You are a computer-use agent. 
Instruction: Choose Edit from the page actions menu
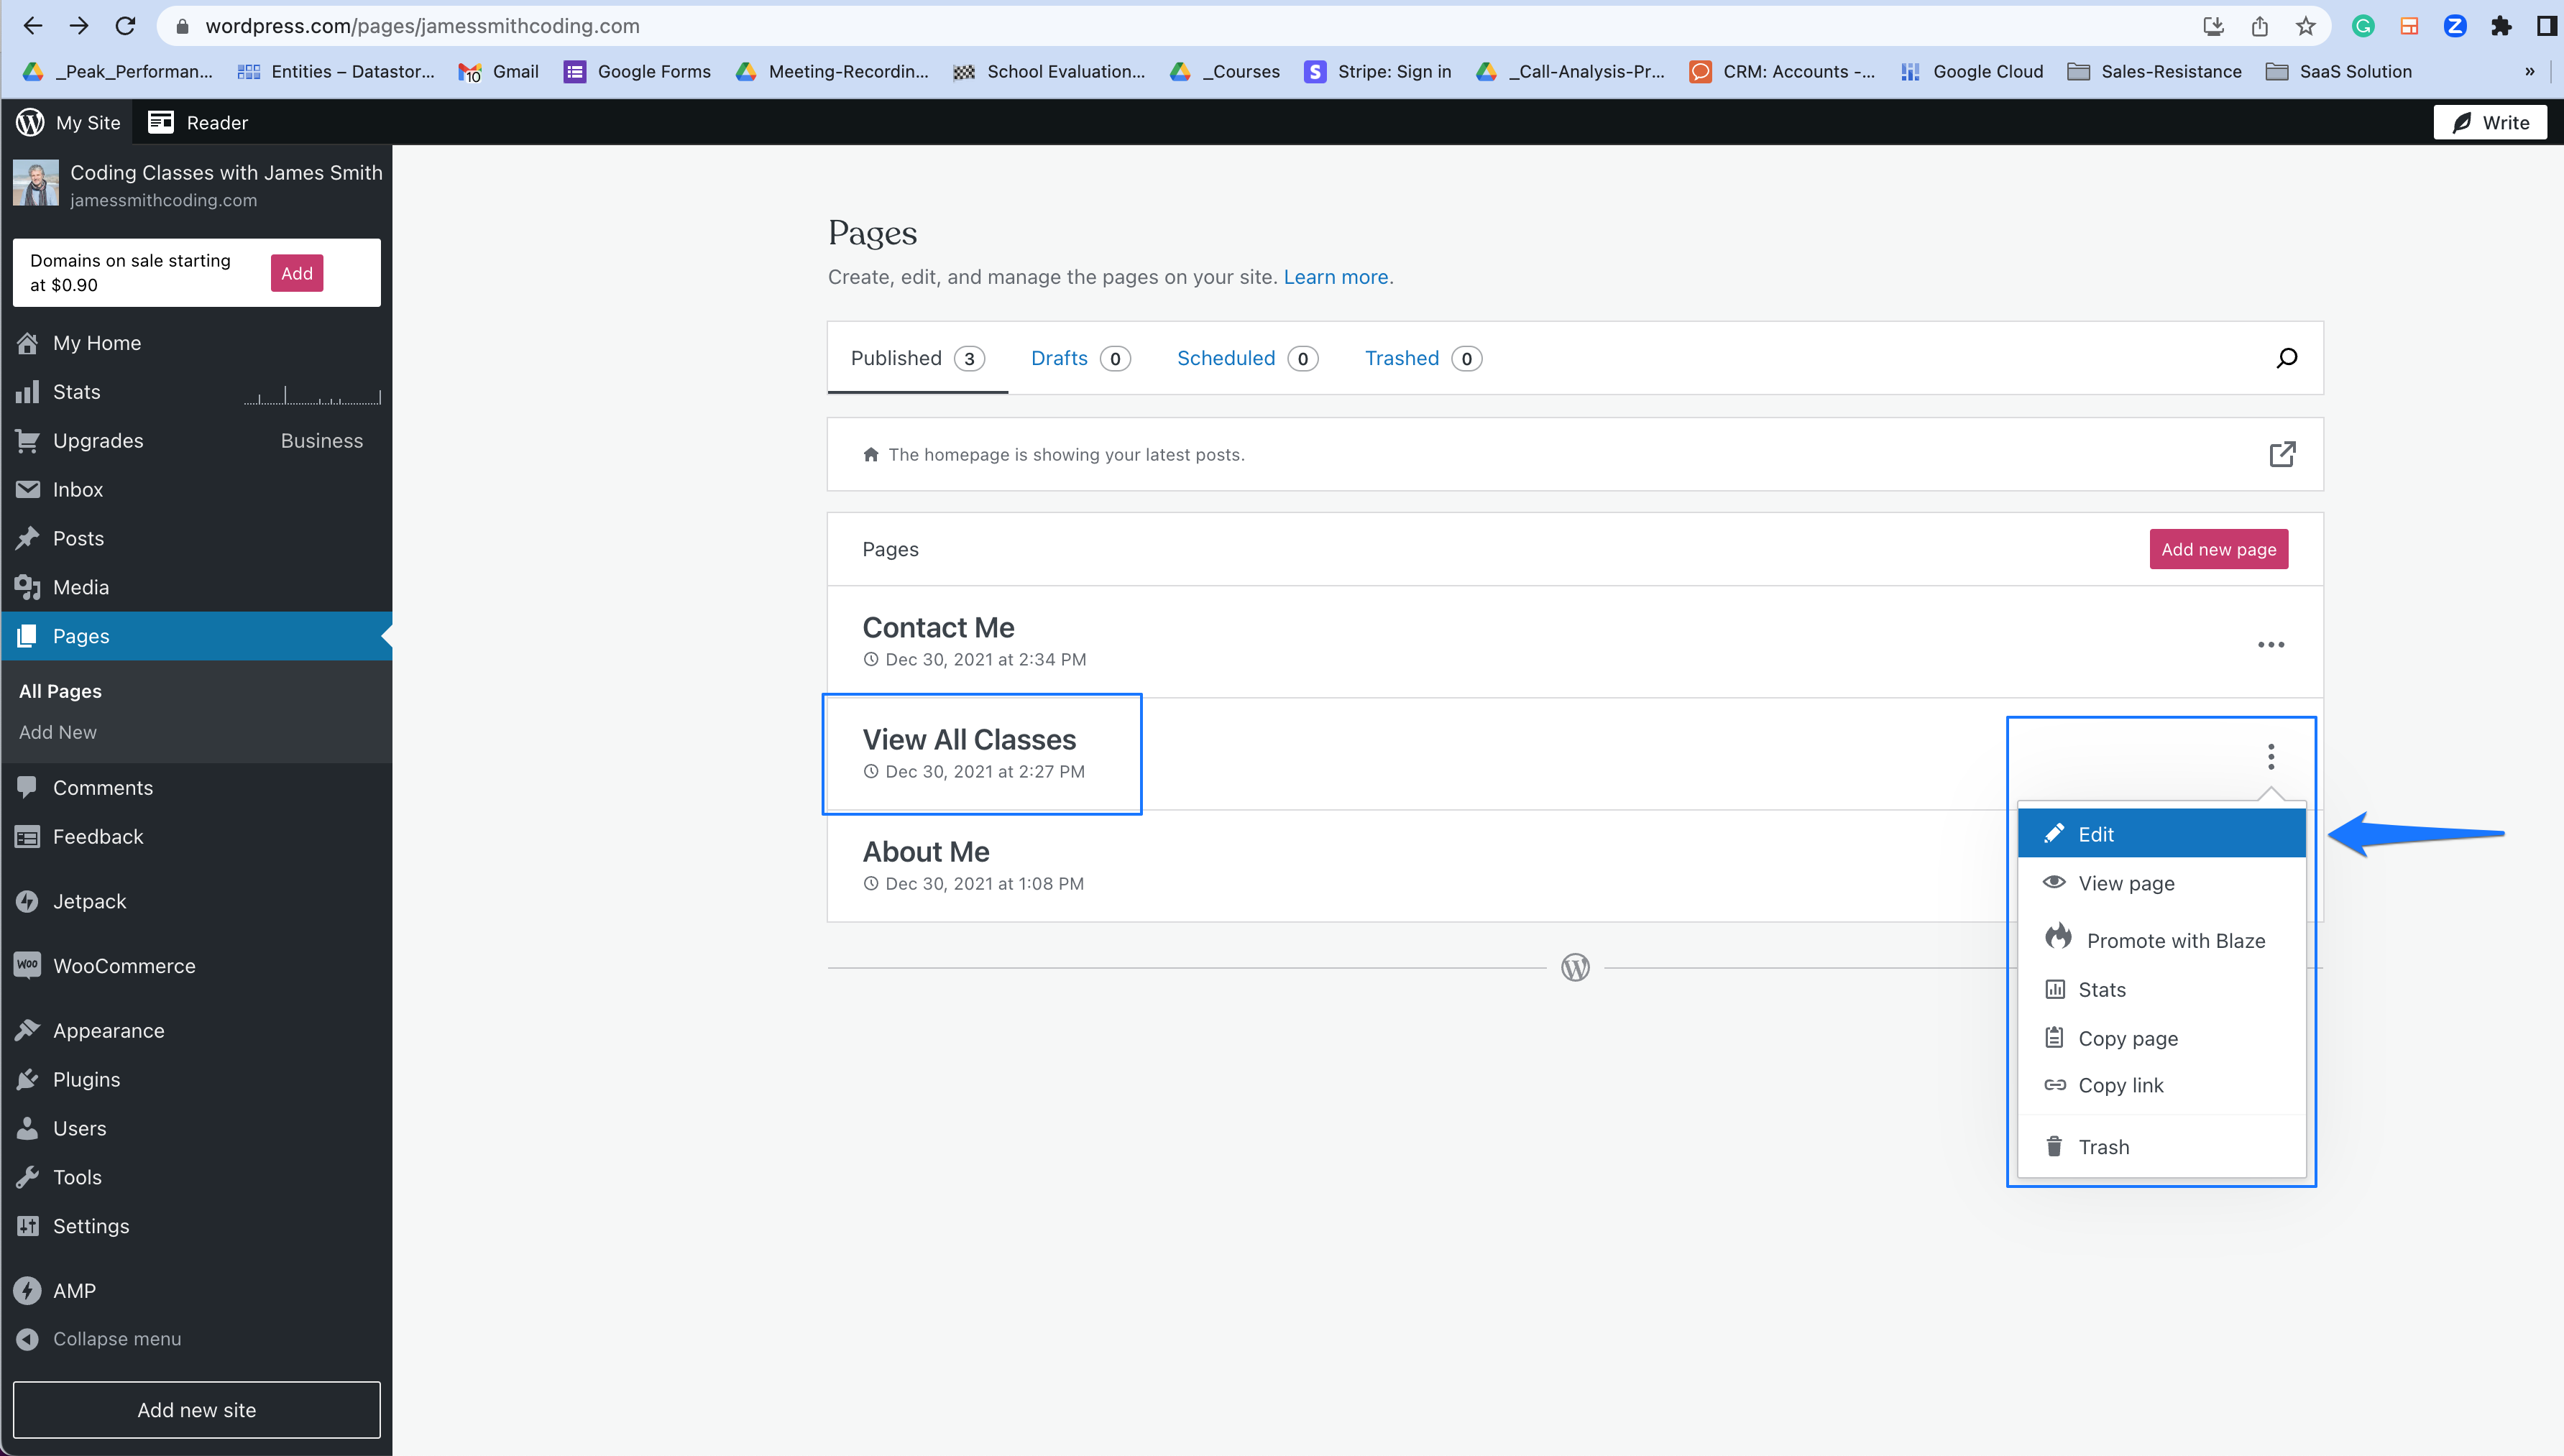(2162, 834)
